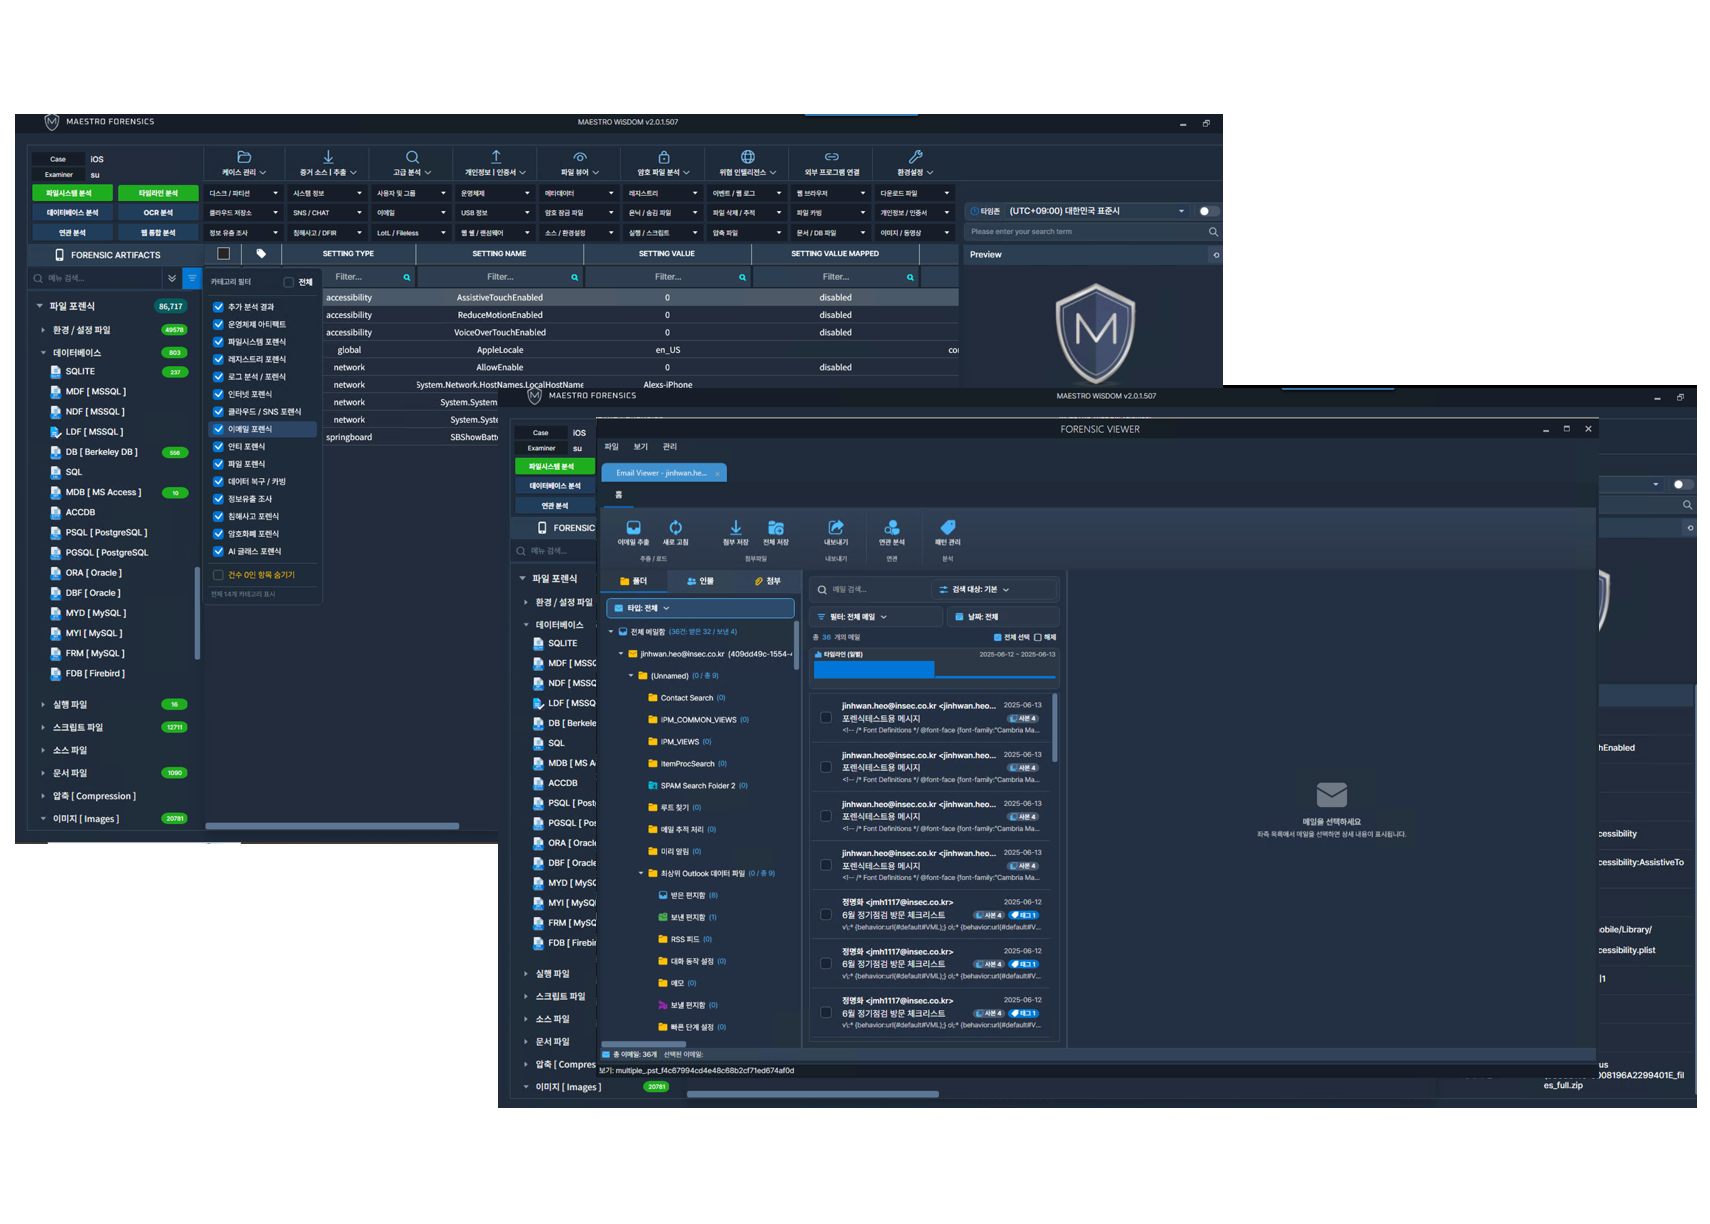The width and height of the screenshot is (1710, 1224).
Task: Open the 보기 menu in Forensic Viewer
Action: pyautogui.click(x=641, y=447)
